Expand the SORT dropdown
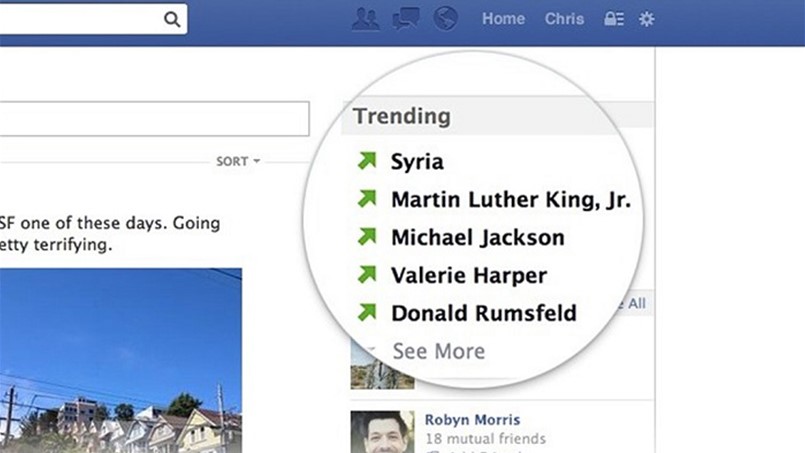The image size is (805, 453). [238, 161]
